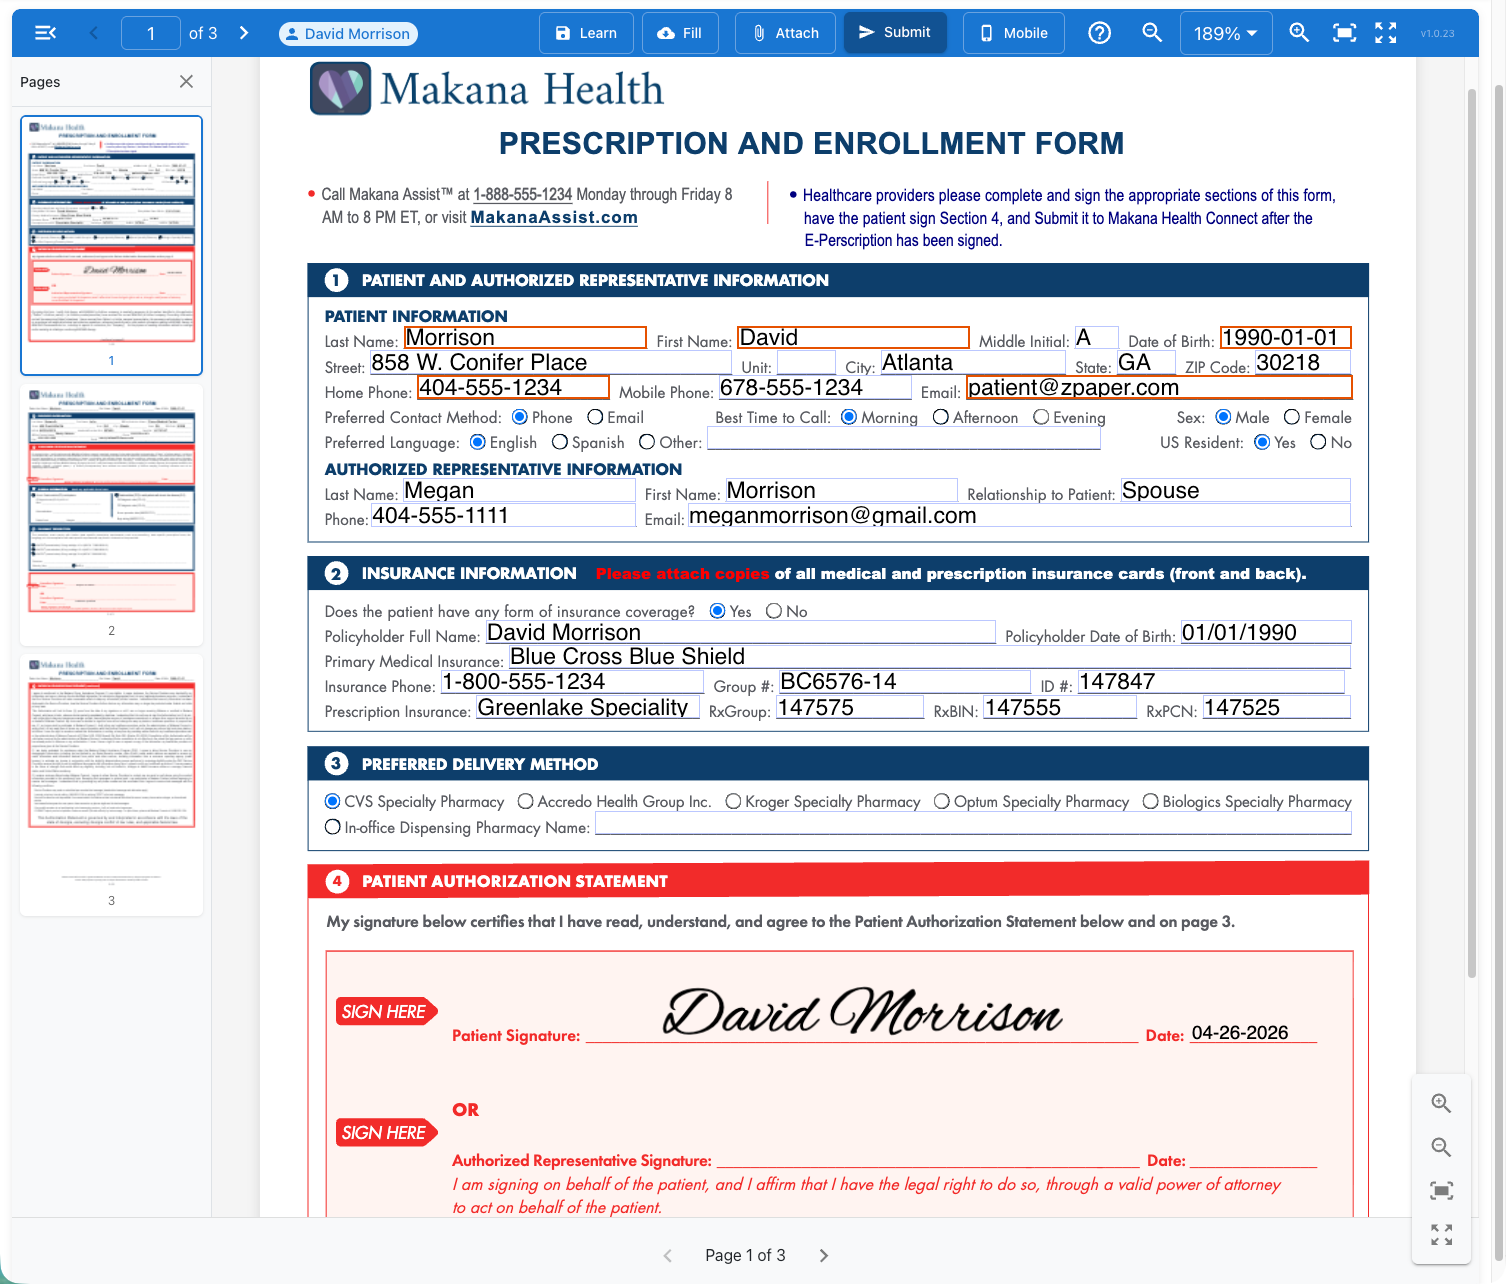This screenshot has height=1284, width=1506.
Task: Click floating fit-to-page icon at bottom right
Action: pyautogui.click(x=1441, y=1191)
